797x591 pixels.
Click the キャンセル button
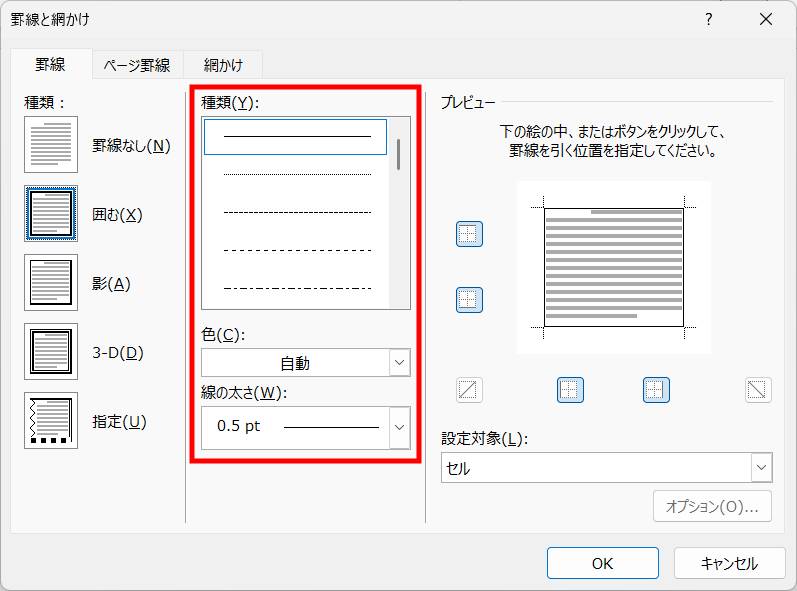[729, 563]
